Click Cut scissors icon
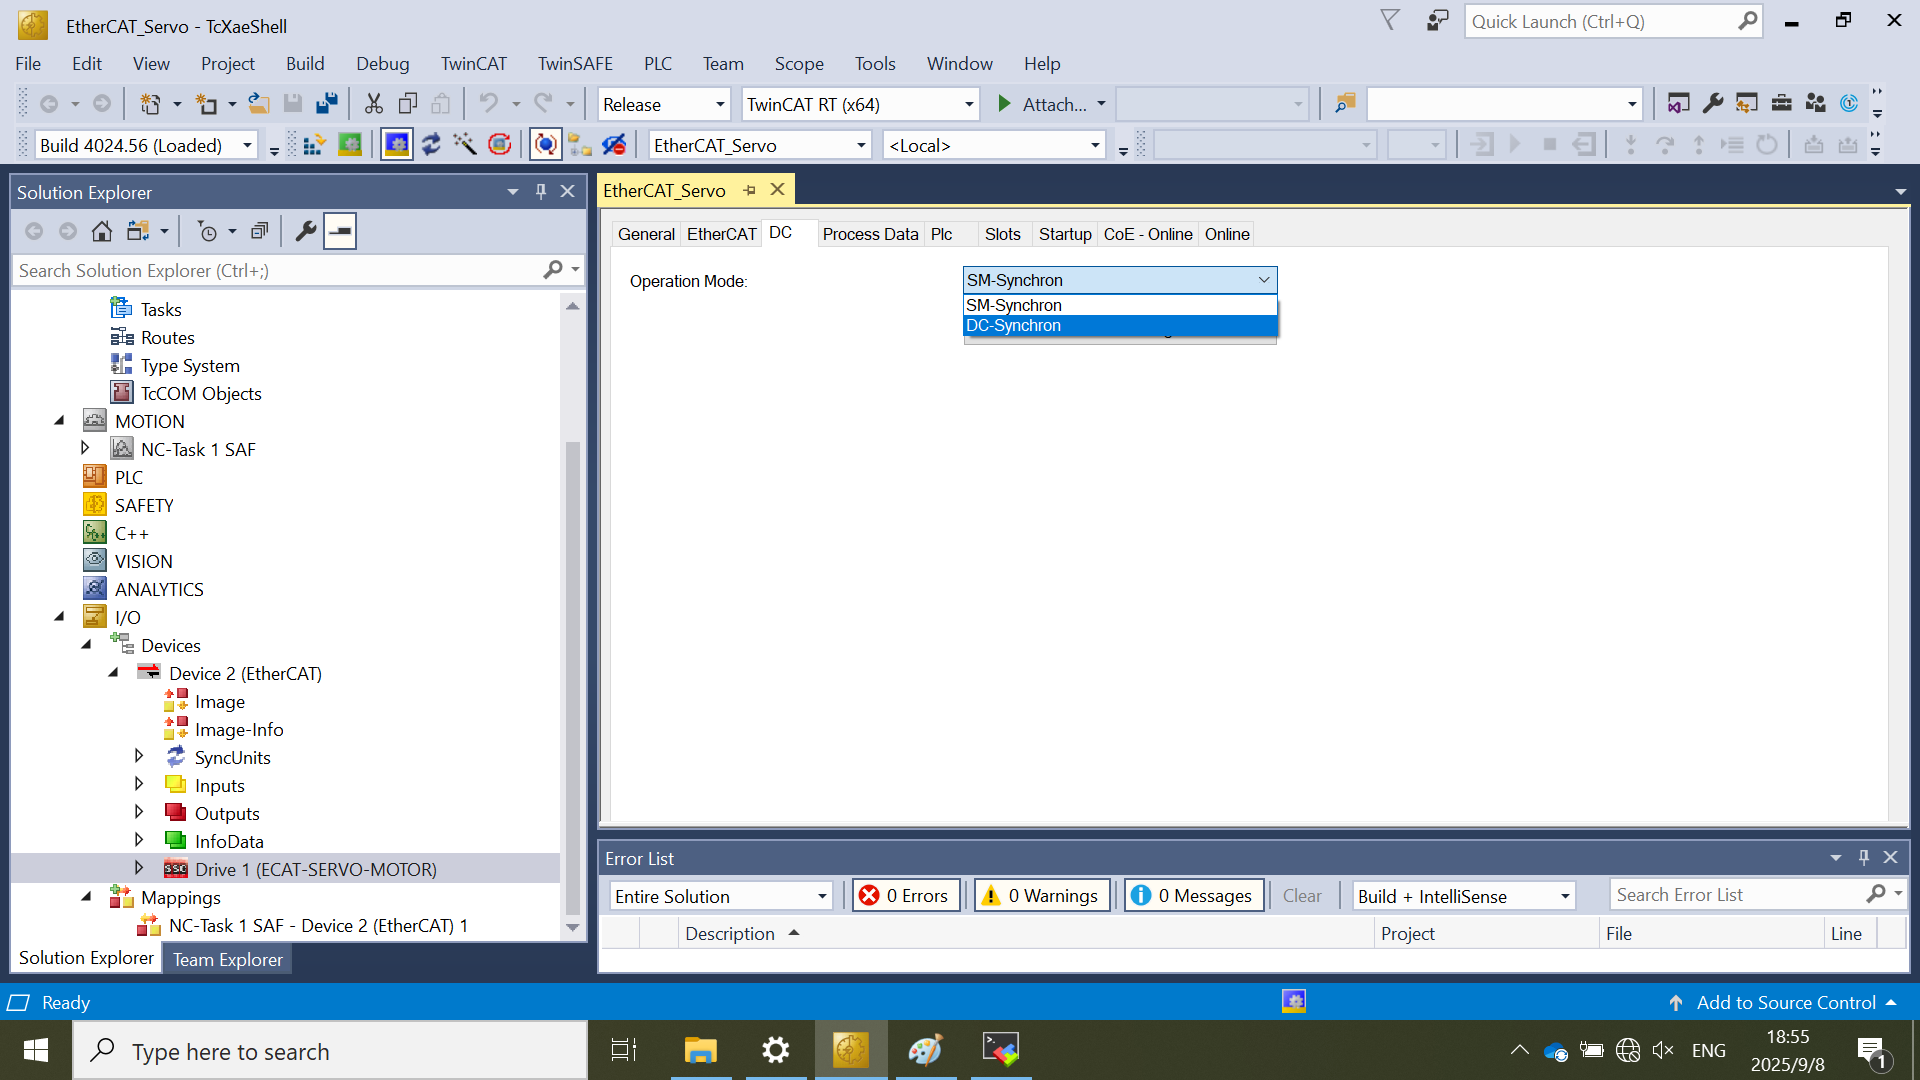Screen dimensions: 1920x1080 (x=374, y=104)
